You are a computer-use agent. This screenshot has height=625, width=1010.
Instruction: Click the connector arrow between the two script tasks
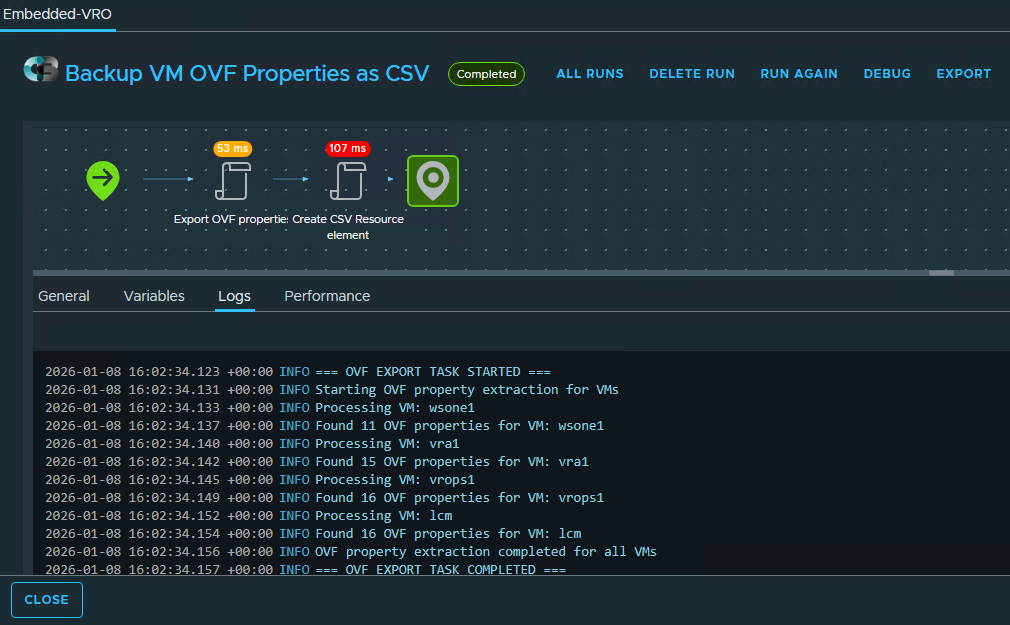[290, 181]
